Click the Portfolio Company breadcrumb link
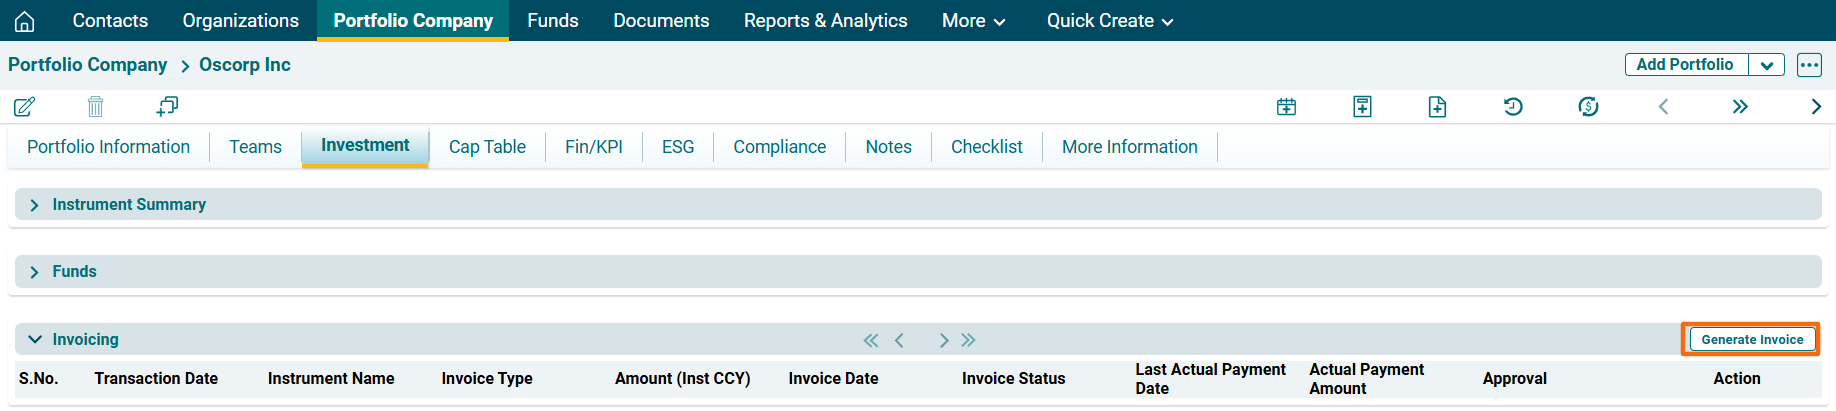Viewport: 1836px width, 411px height. click(88, 65)
